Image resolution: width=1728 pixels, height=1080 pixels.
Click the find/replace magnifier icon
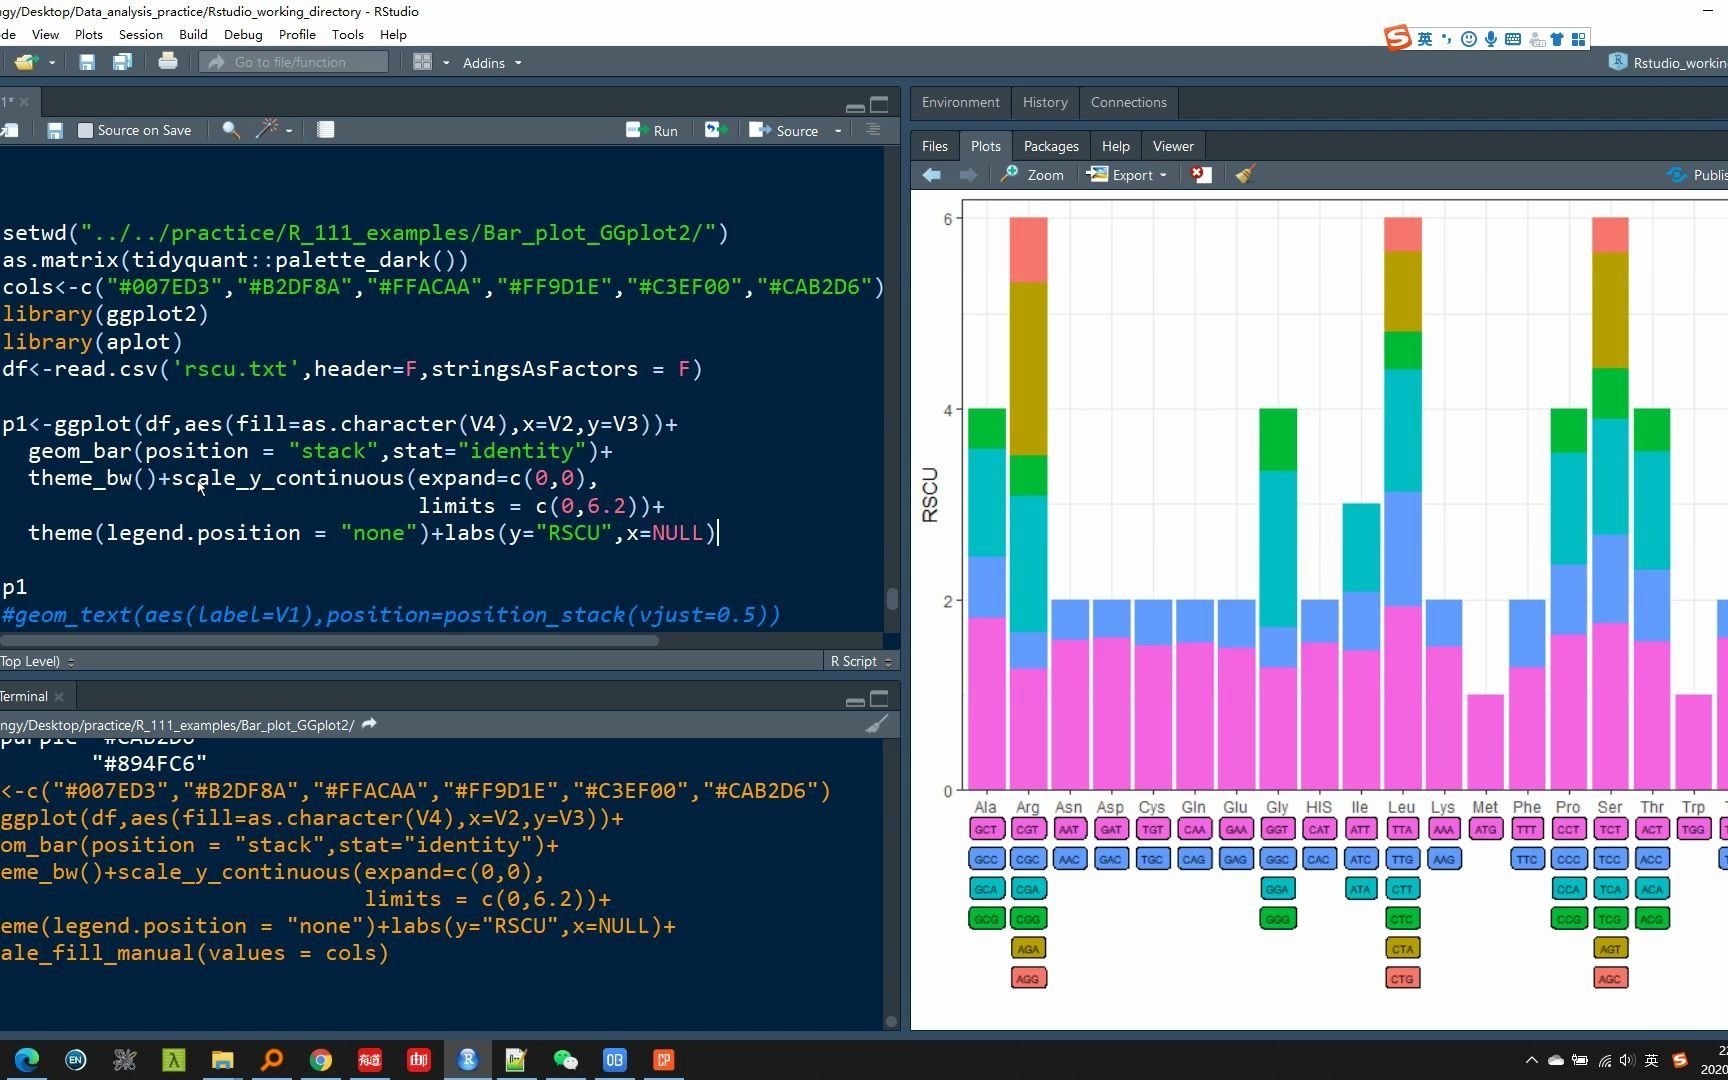point(230,130)
